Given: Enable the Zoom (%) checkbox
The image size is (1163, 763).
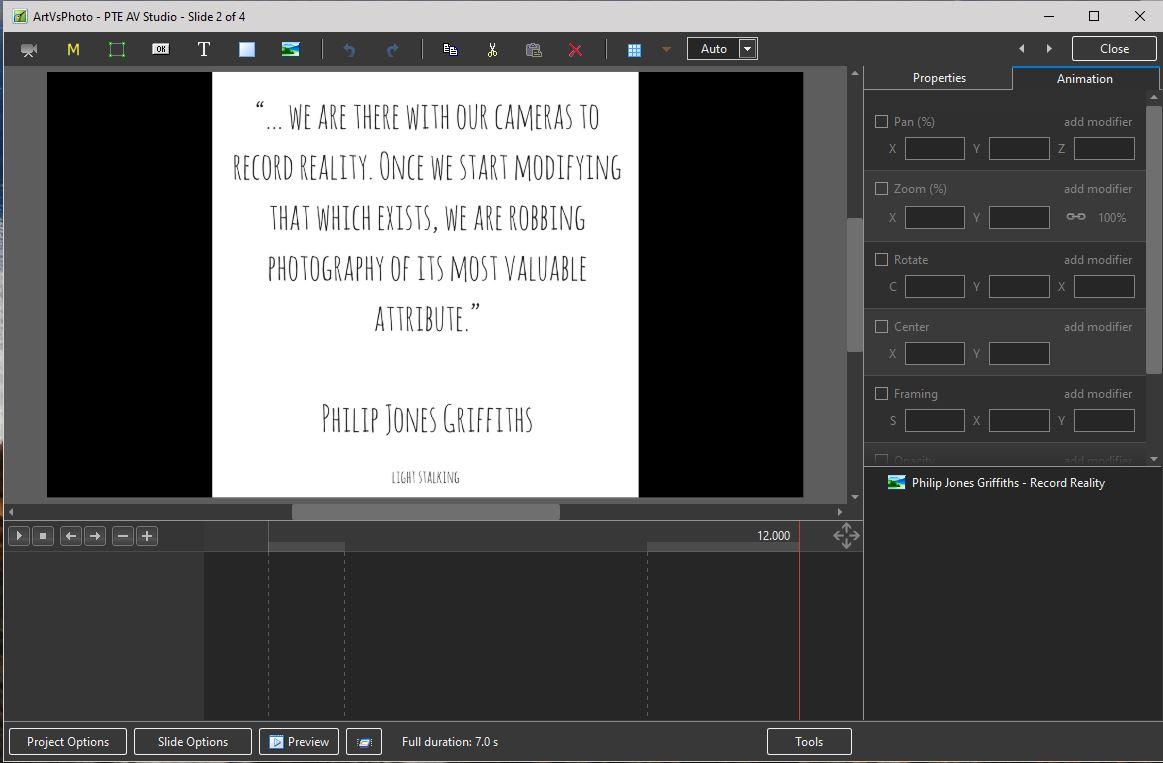Looking at the screenshot, I should pyautogui.click(x=881, y=188).
